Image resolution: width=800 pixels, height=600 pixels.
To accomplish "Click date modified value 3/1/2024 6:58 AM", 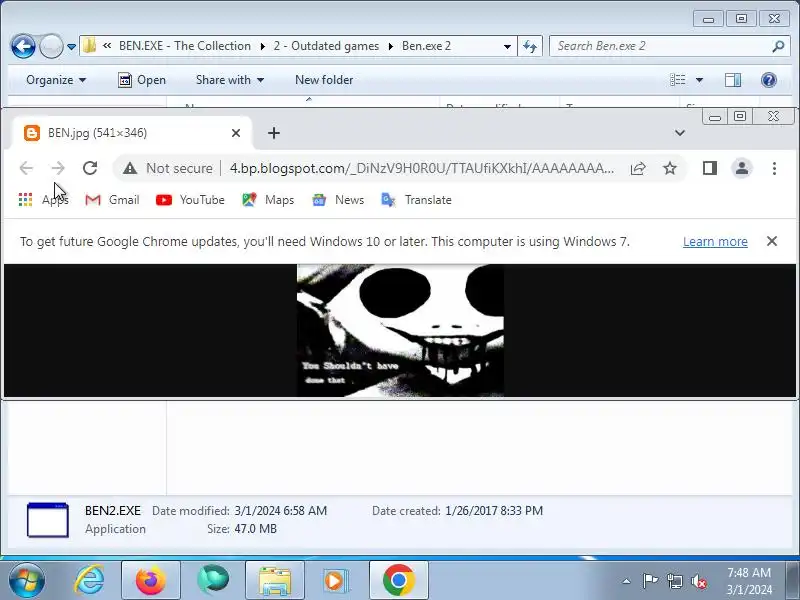I will coord(281,511).
